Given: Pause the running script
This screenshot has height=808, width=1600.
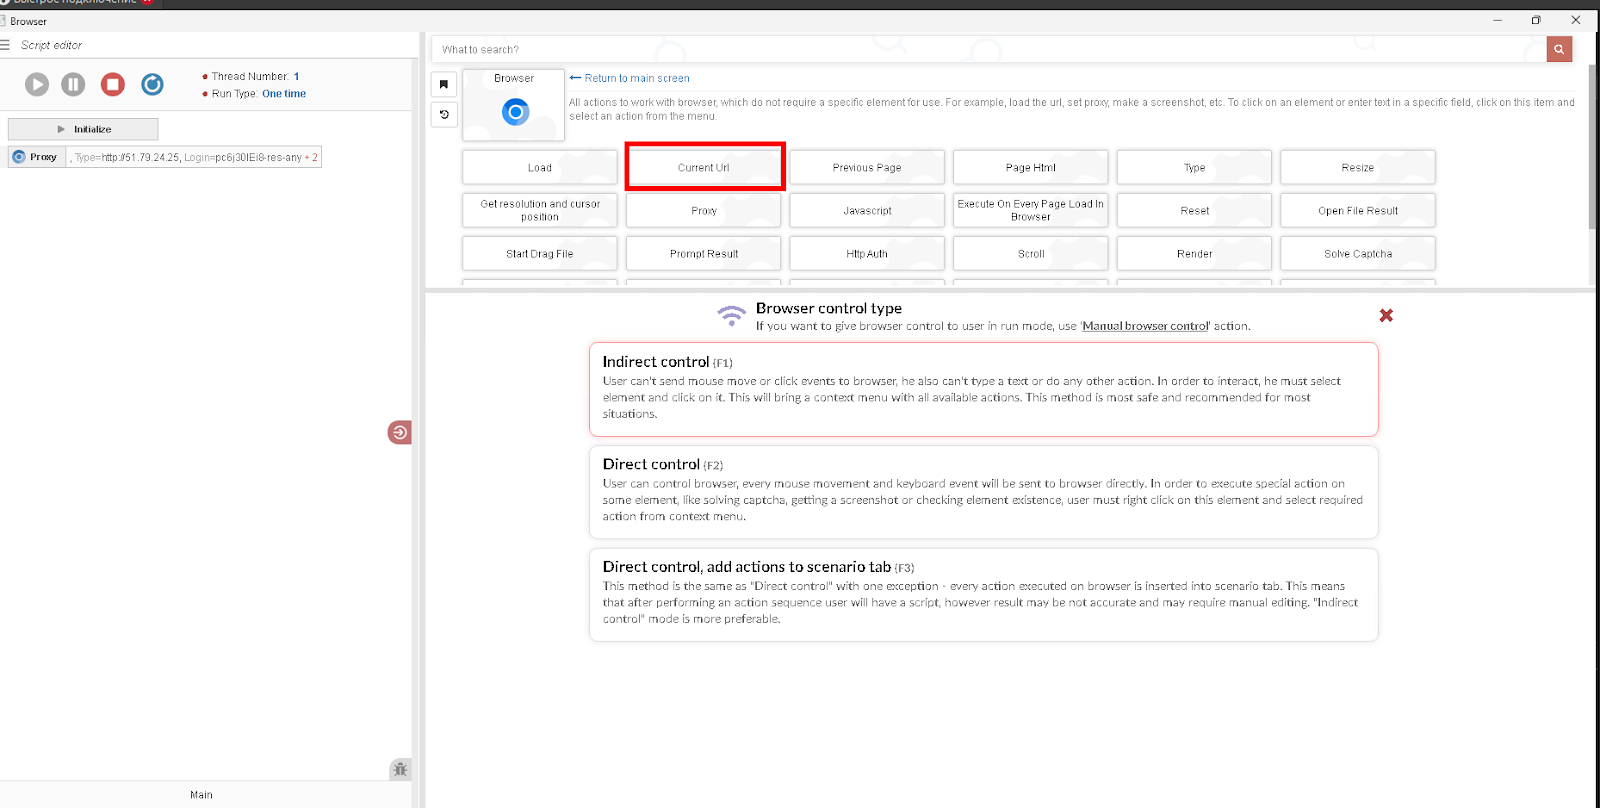Looking at the screenshot, I should (x=73, y=85).
